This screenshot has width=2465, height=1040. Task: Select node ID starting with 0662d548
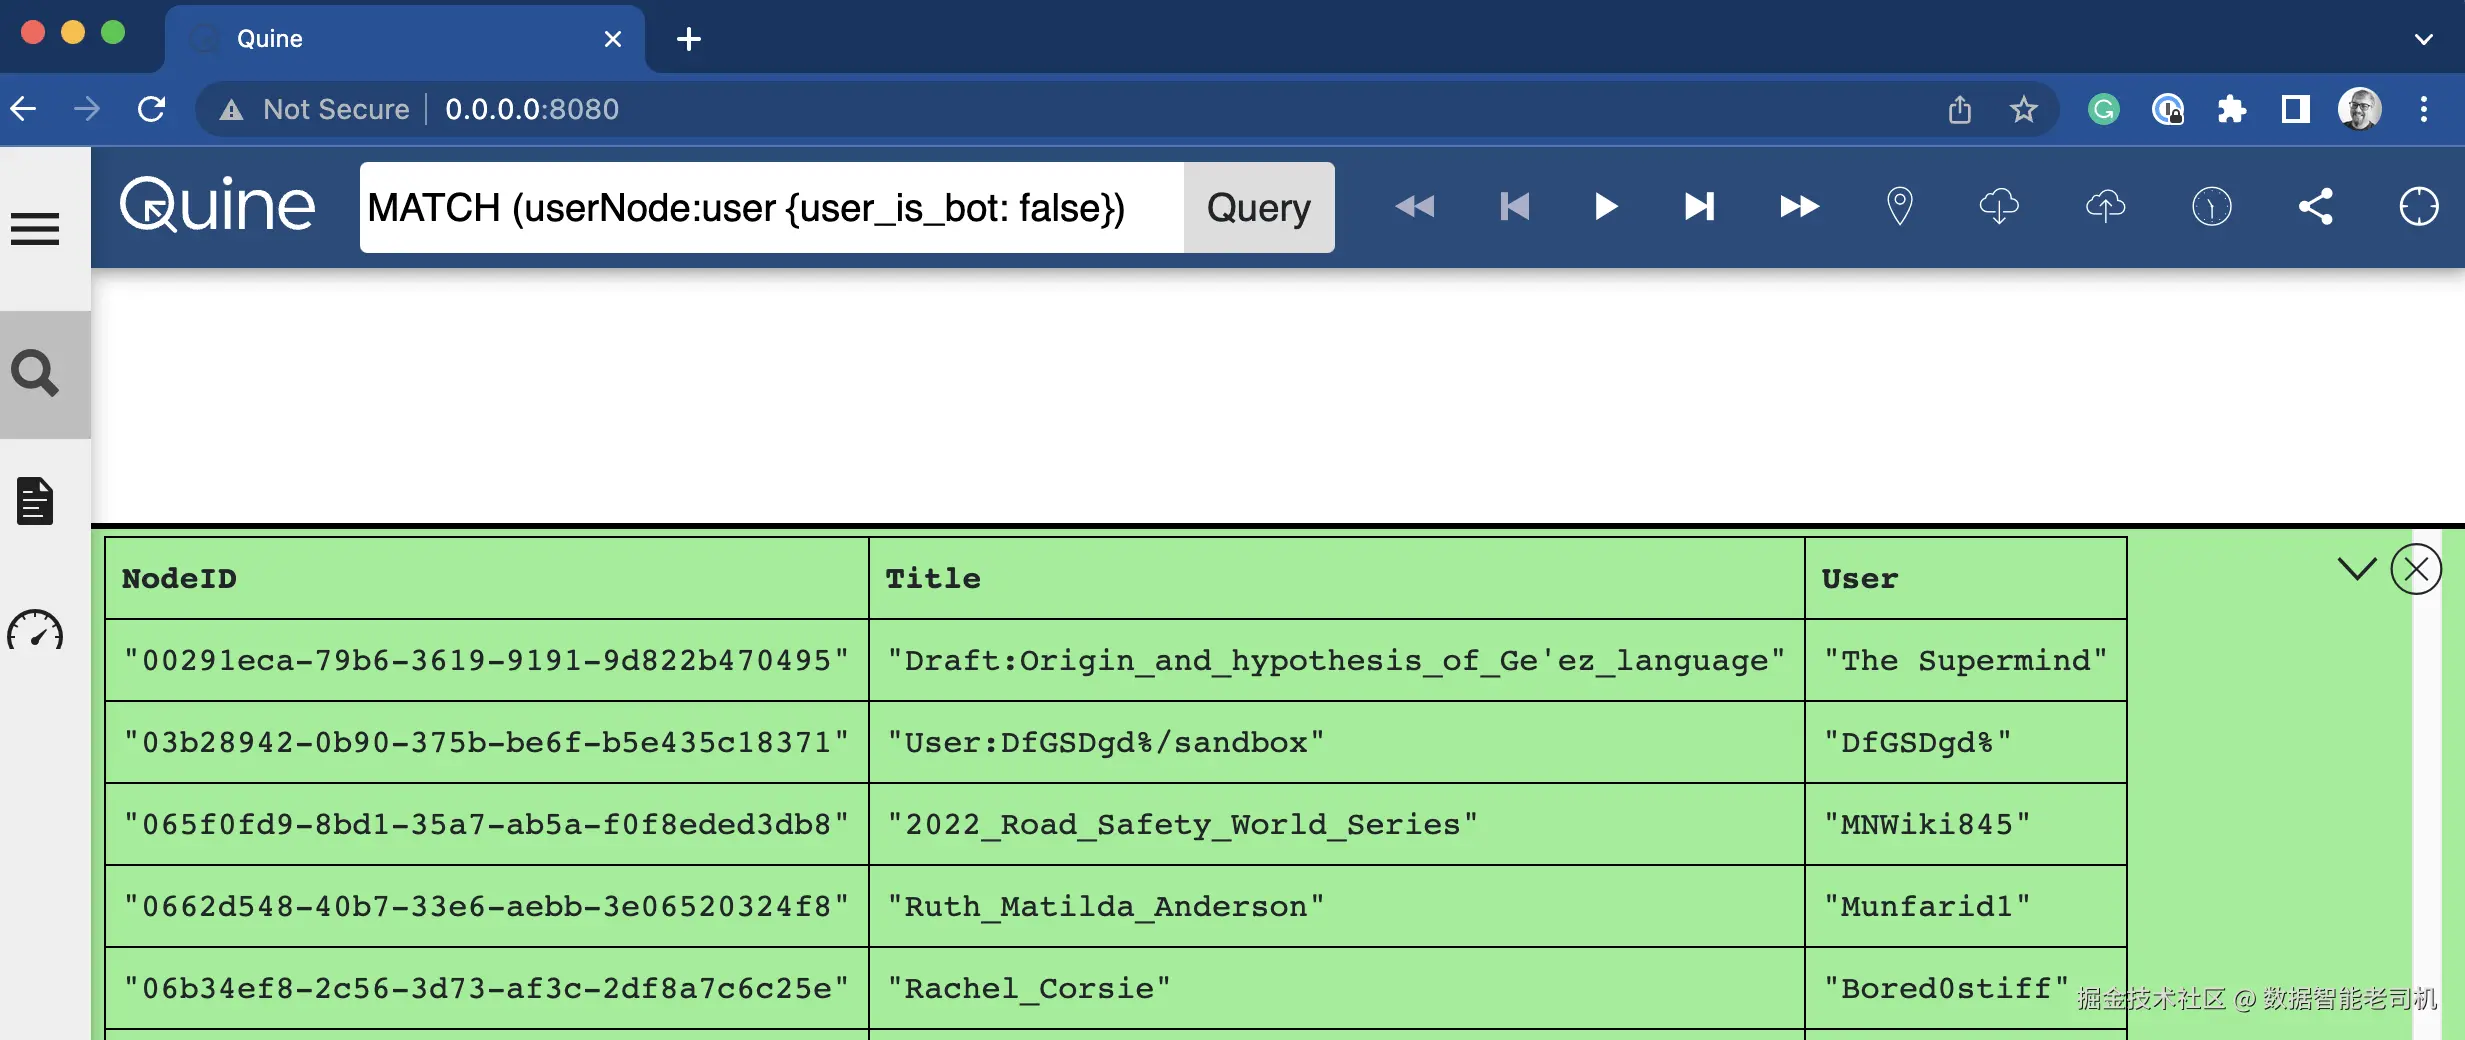point(487,906)
